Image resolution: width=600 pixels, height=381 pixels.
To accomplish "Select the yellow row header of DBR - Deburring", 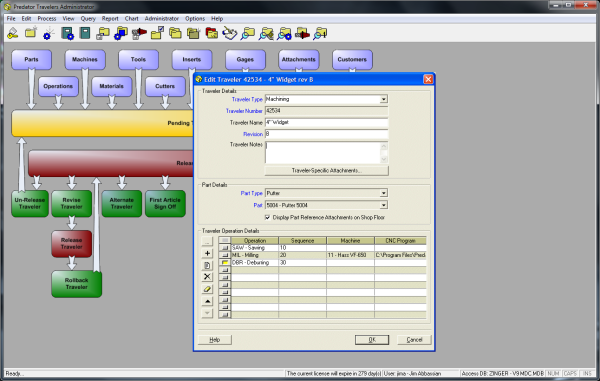I will [225, 262].
